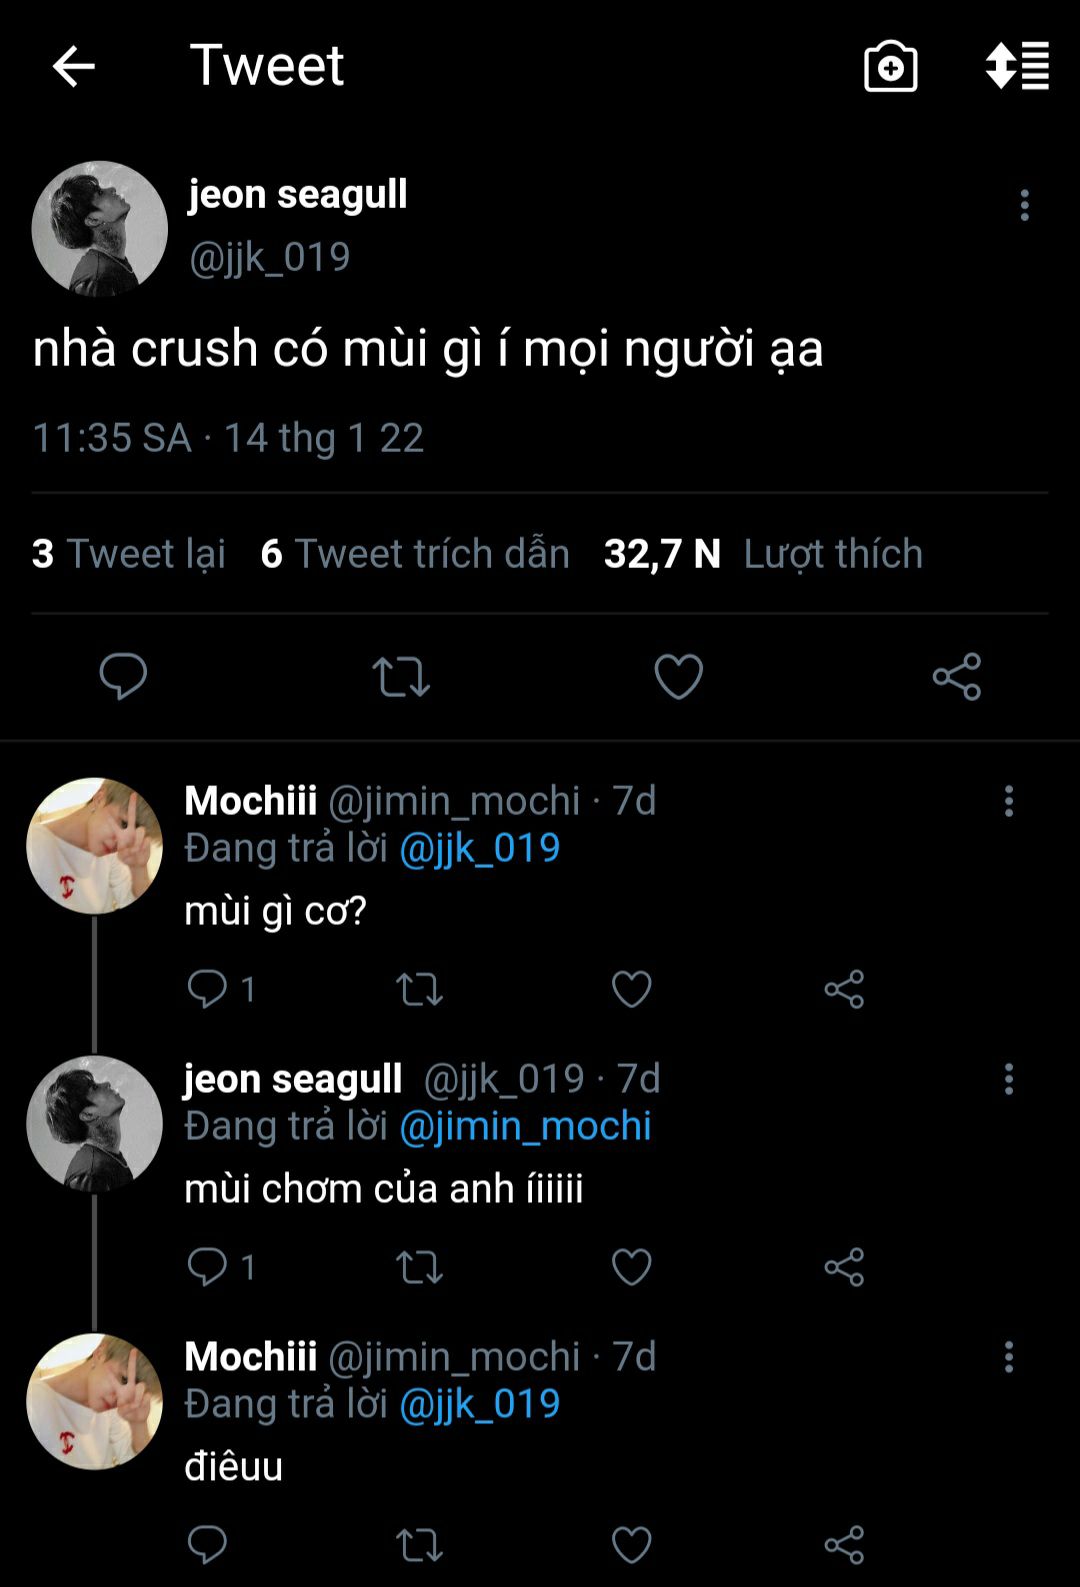View the 6 Tweet trích dẫn list
1080x1587 pixels.
point(415,554)
